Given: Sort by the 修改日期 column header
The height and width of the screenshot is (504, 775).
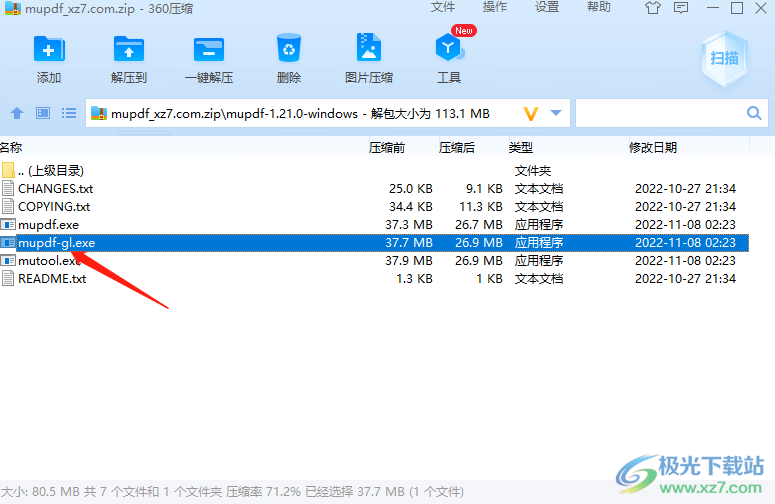Looking at the screenshot, I should 652,147.
